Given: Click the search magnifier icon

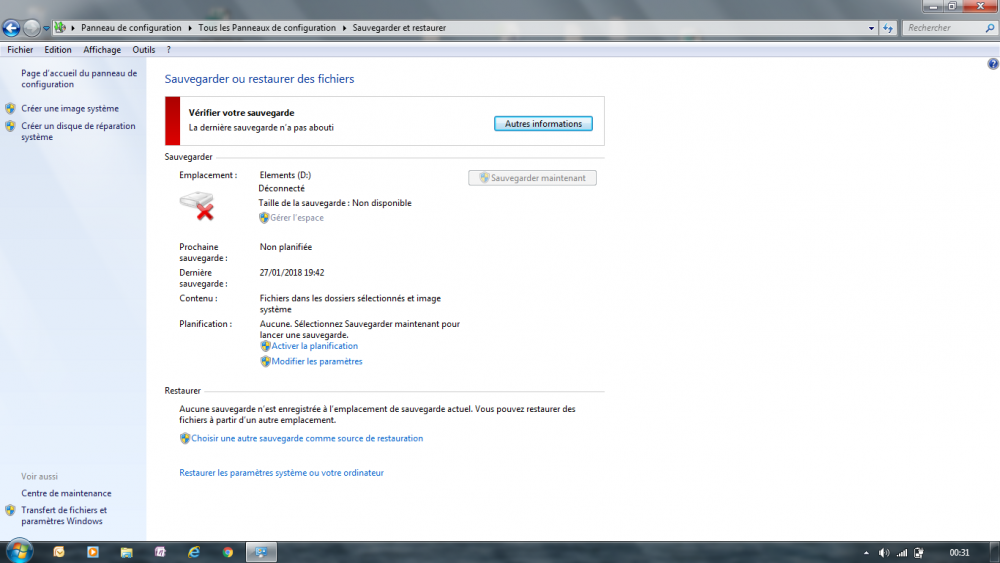Looking at the screenshot, I should pyautogui.click(x=990, y=28).
